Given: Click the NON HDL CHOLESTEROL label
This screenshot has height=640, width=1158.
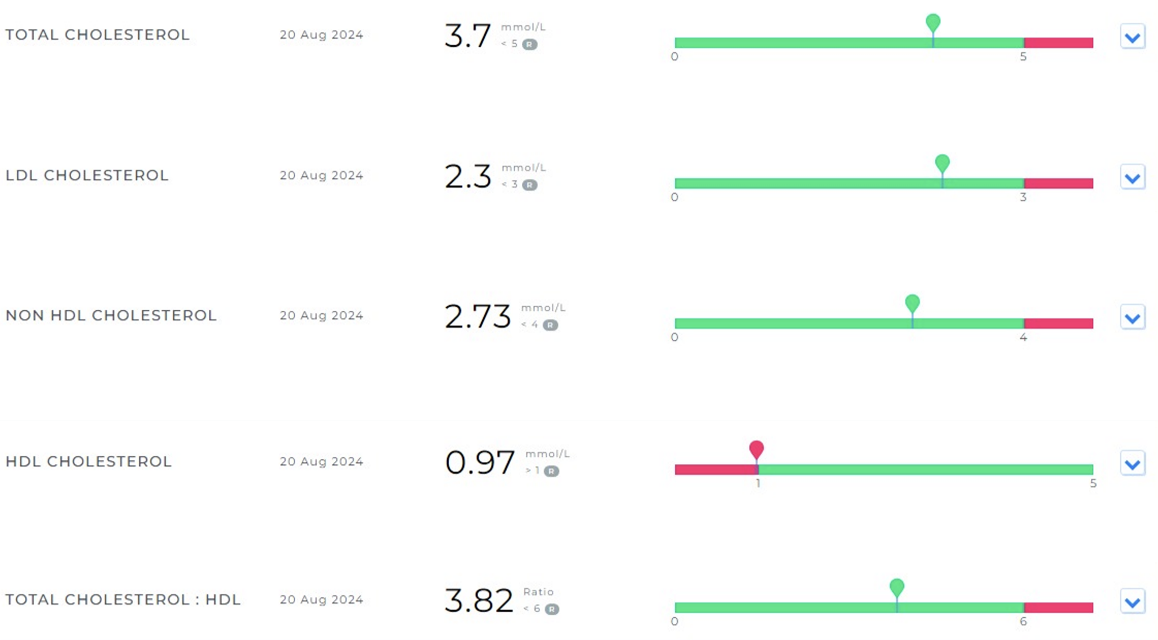Looking at the screenshot, I should pos(111,316).
